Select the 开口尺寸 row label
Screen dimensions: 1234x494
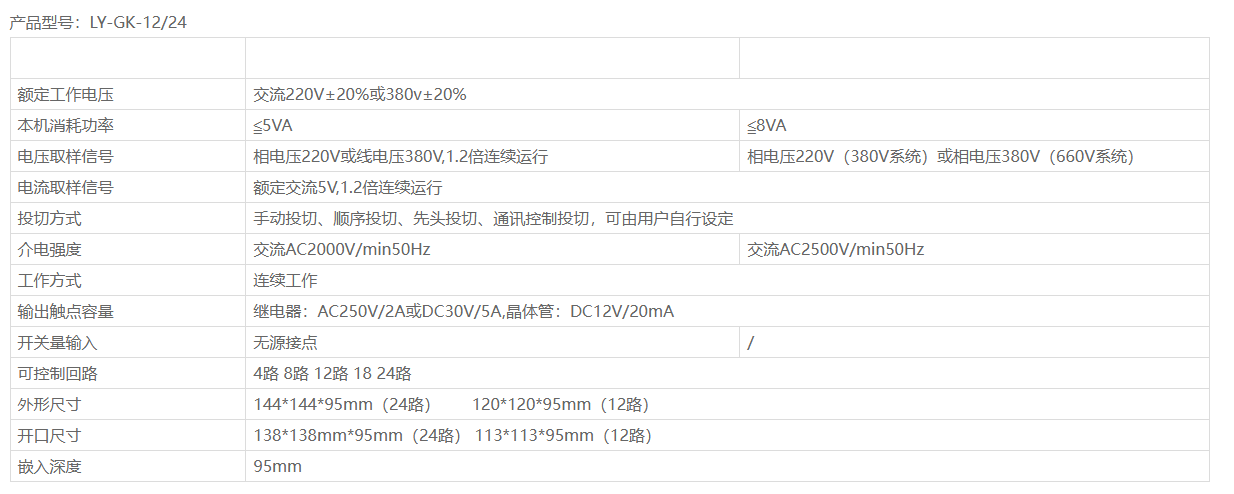49,436
